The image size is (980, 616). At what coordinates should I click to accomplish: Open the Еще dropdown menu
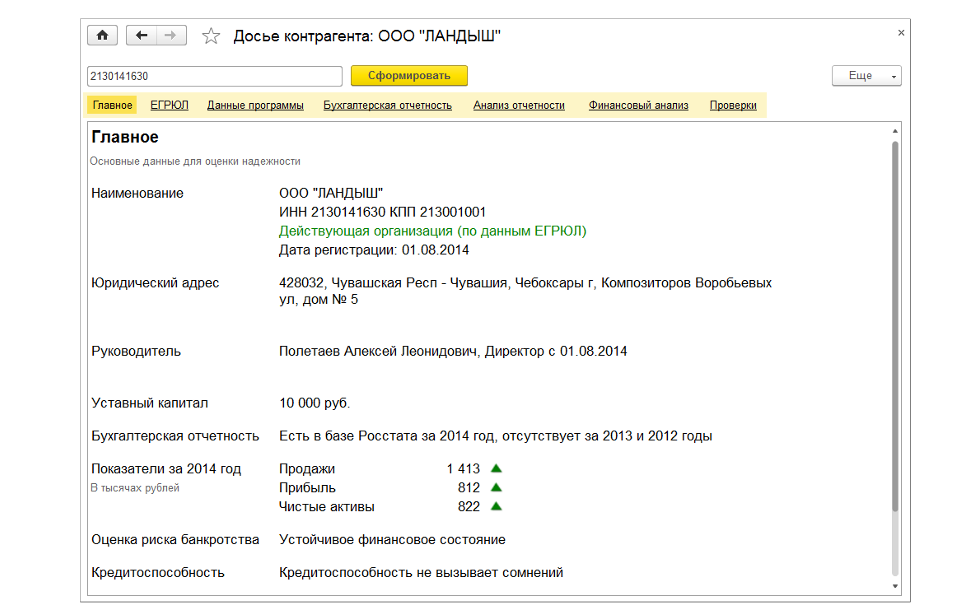pyautogui.click(x=866, y=76)
